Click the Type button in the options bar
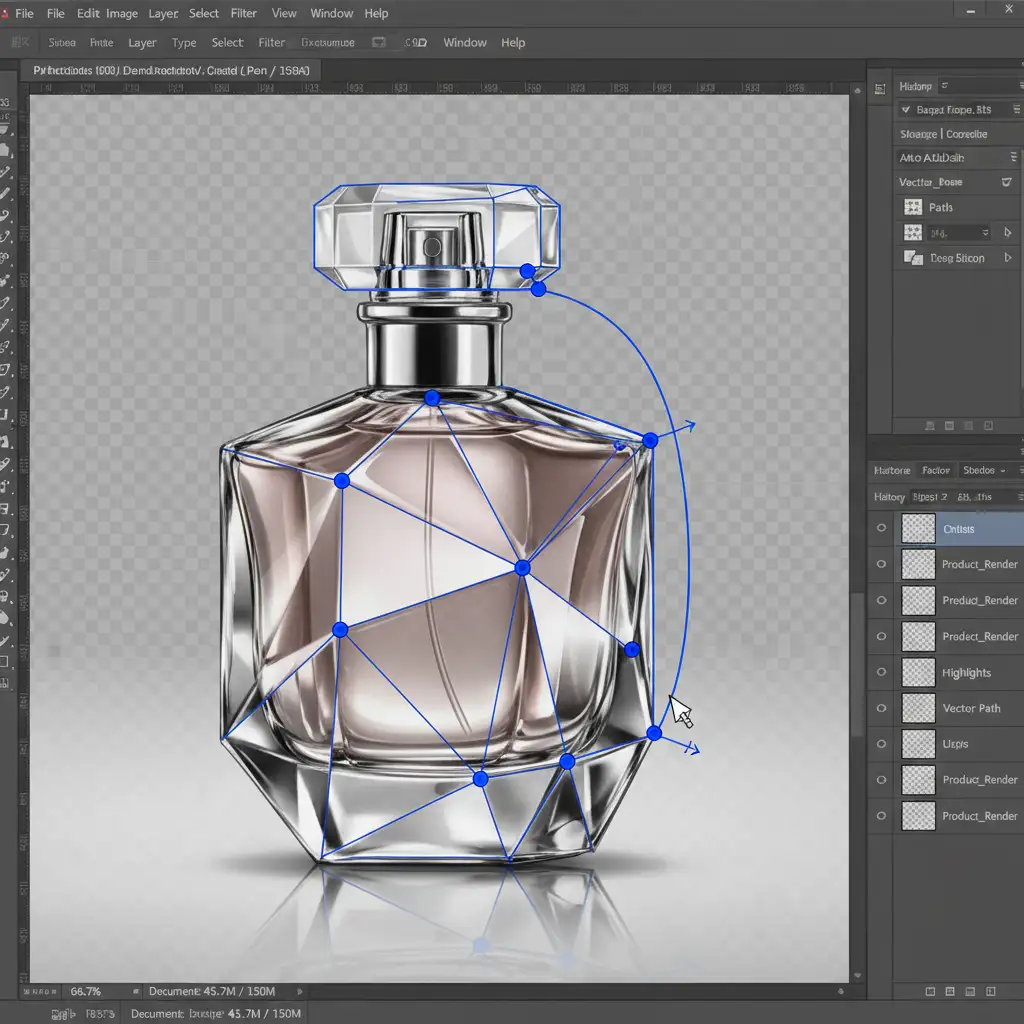 (184, 43)
